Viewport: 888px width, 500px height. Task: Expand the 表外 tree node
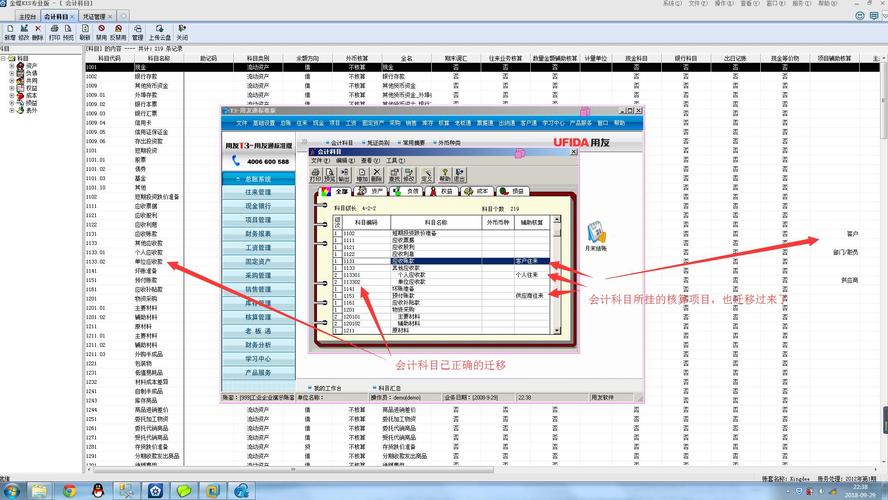(x=11, y=110)
